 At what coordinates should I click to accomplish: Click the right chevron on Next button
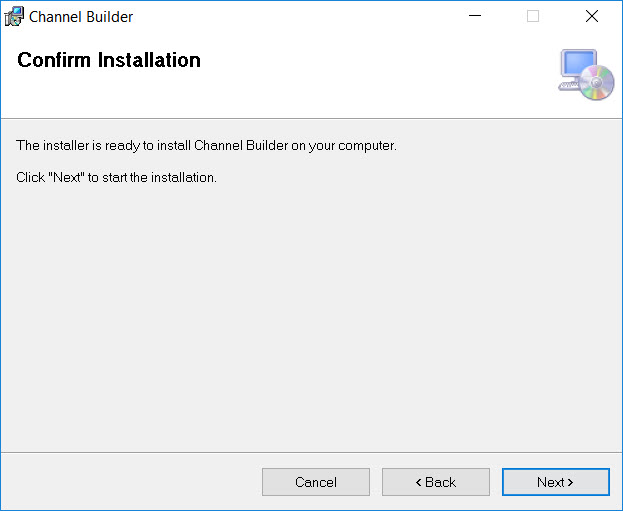pyautogui.click(x=570, y=482)
